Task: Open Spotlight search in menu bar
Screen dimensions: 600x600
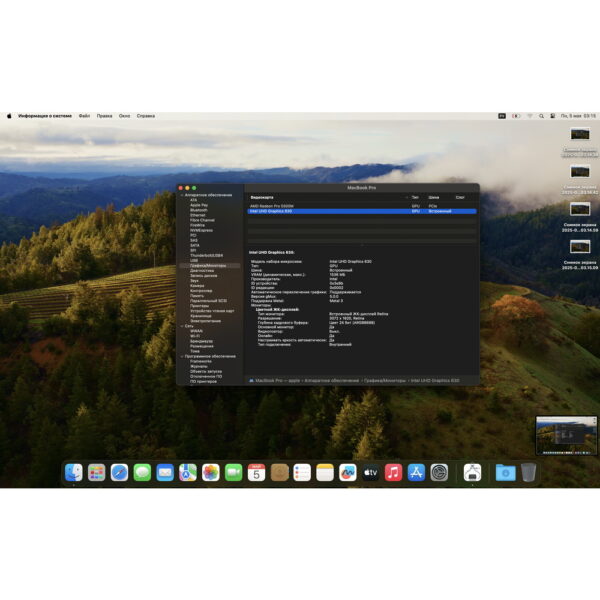Action: pyautogui.click(x=541, y=116)
